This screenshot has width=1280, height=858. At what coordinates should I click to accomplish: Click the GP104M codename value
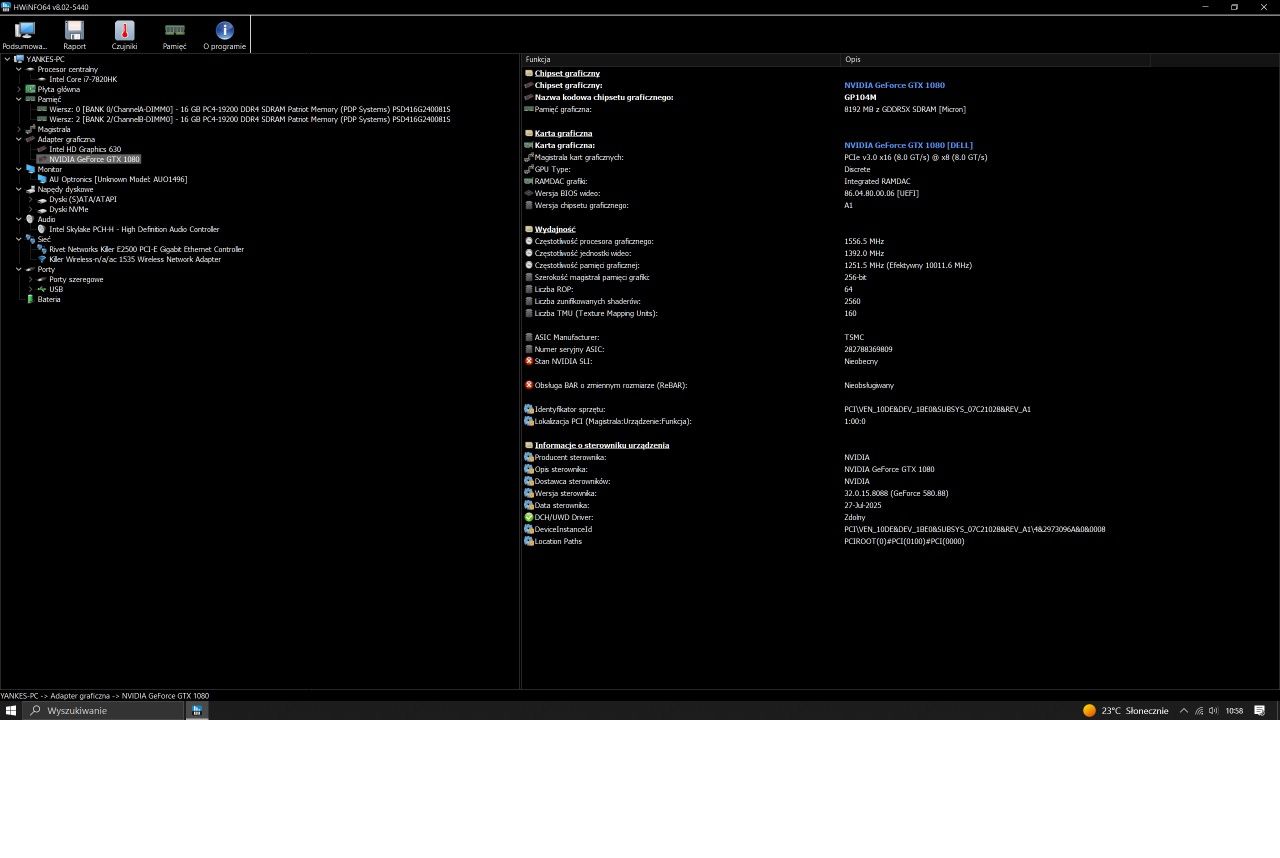point(860,97)
